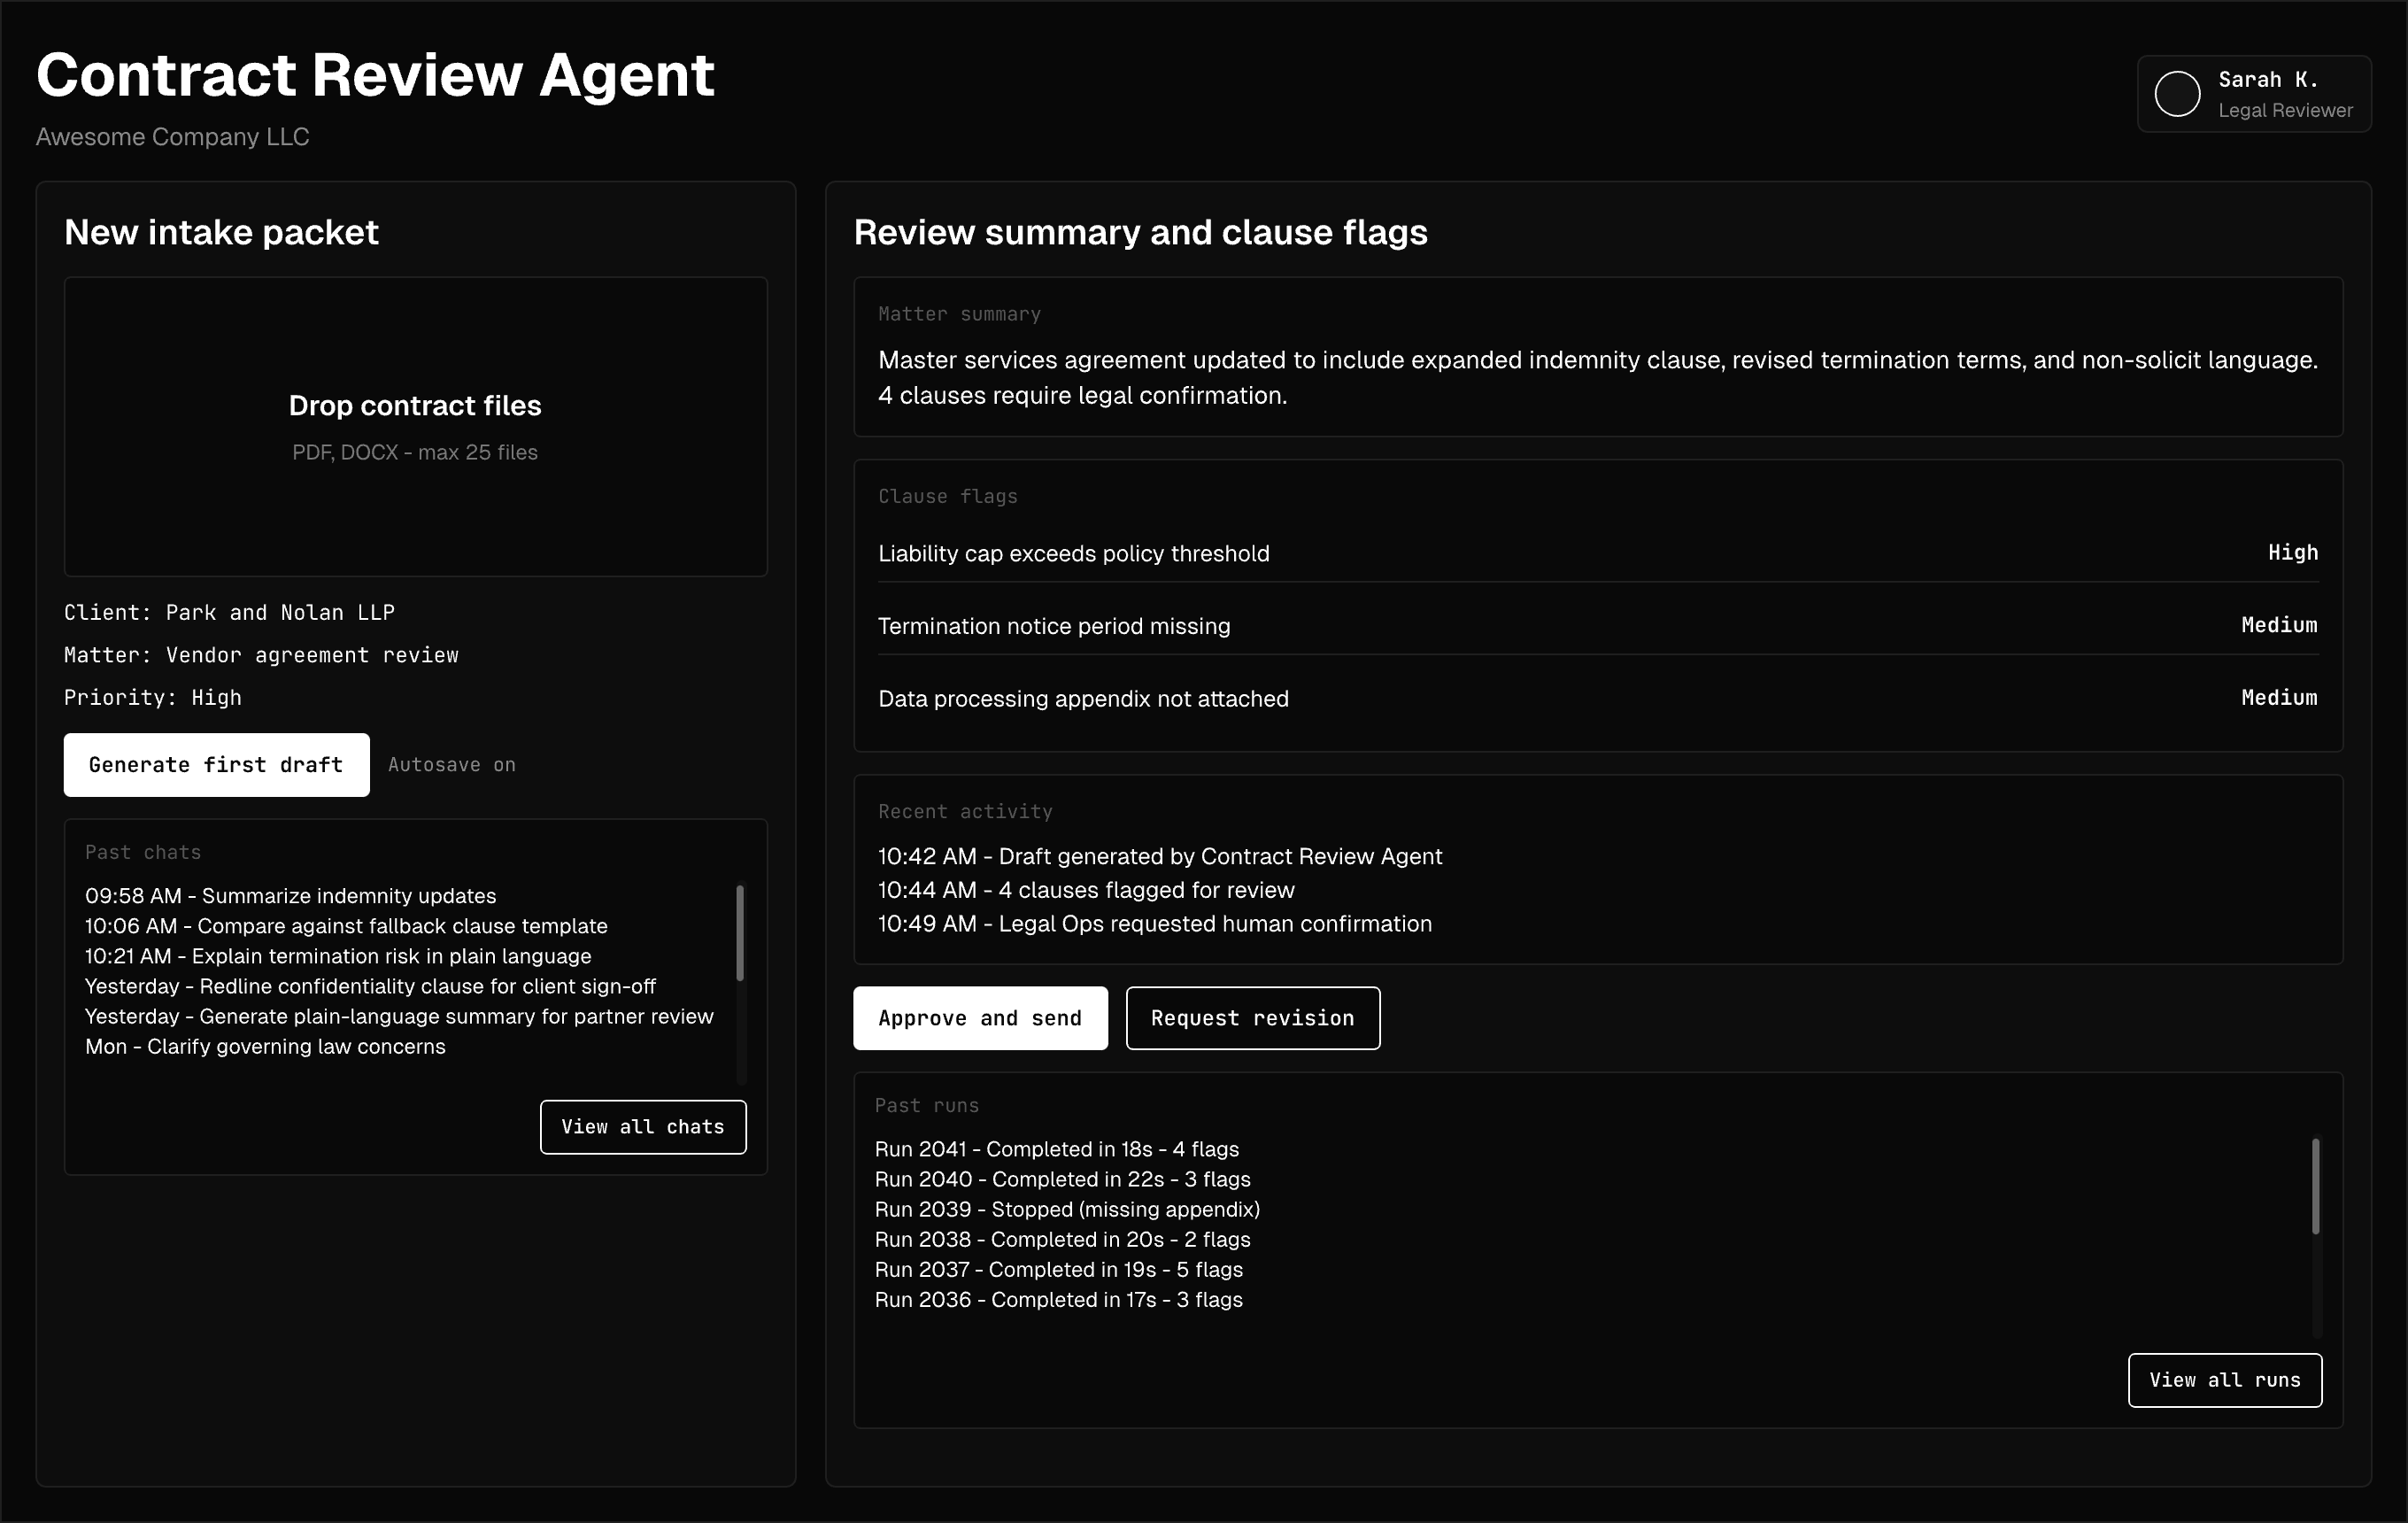The width and height of the screenshot is (2408, 1523).
Task: Click the Drop contract files upload area
Action: pyautogui.click(x=415, y=427)
